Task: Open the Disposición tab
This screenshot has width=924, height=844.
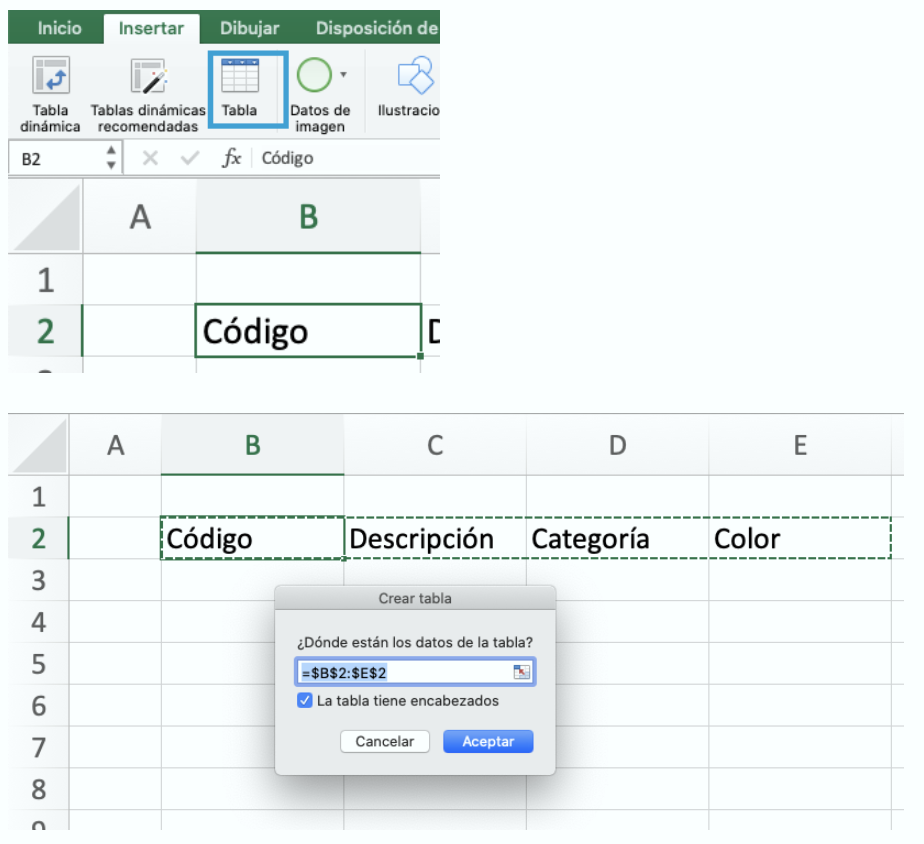Action: pos(376,28)
